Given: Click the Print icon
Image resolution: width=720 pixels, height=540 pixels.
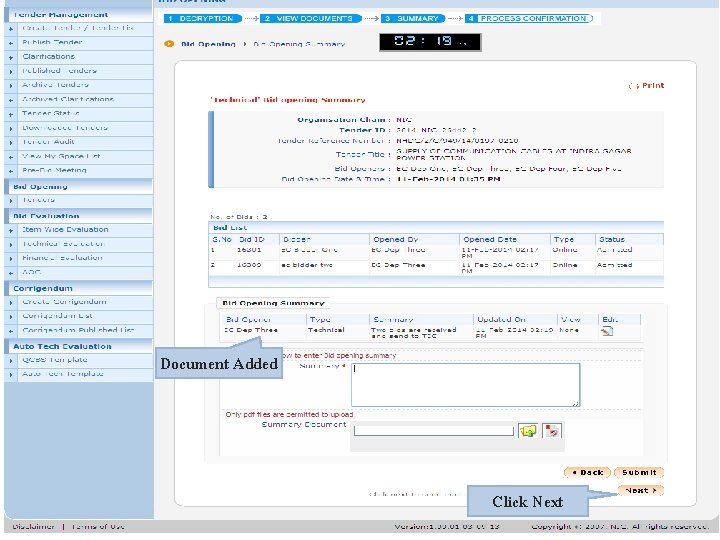Looking at the screenshot, I should click(633, 86).
